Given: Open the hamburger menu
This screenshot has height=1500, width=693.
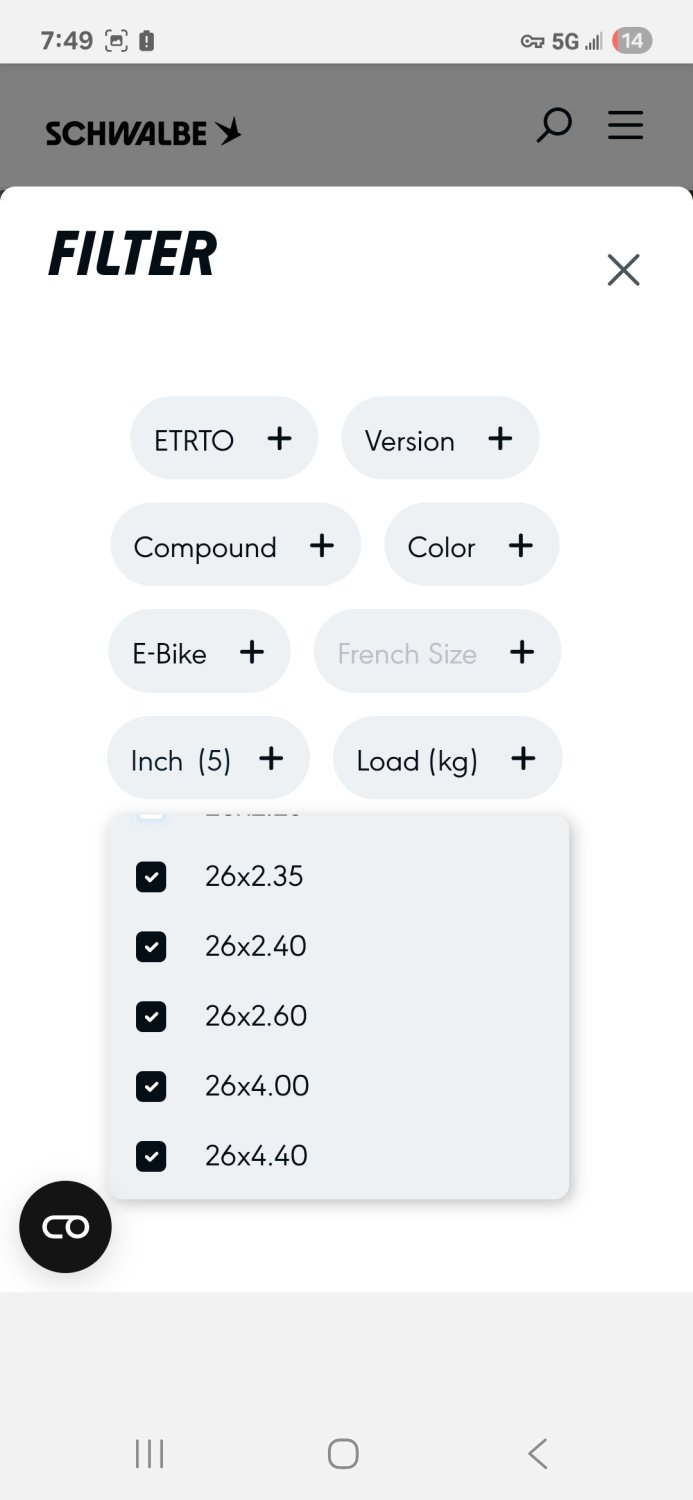Looking at the screenshot, I should [625, 126].
